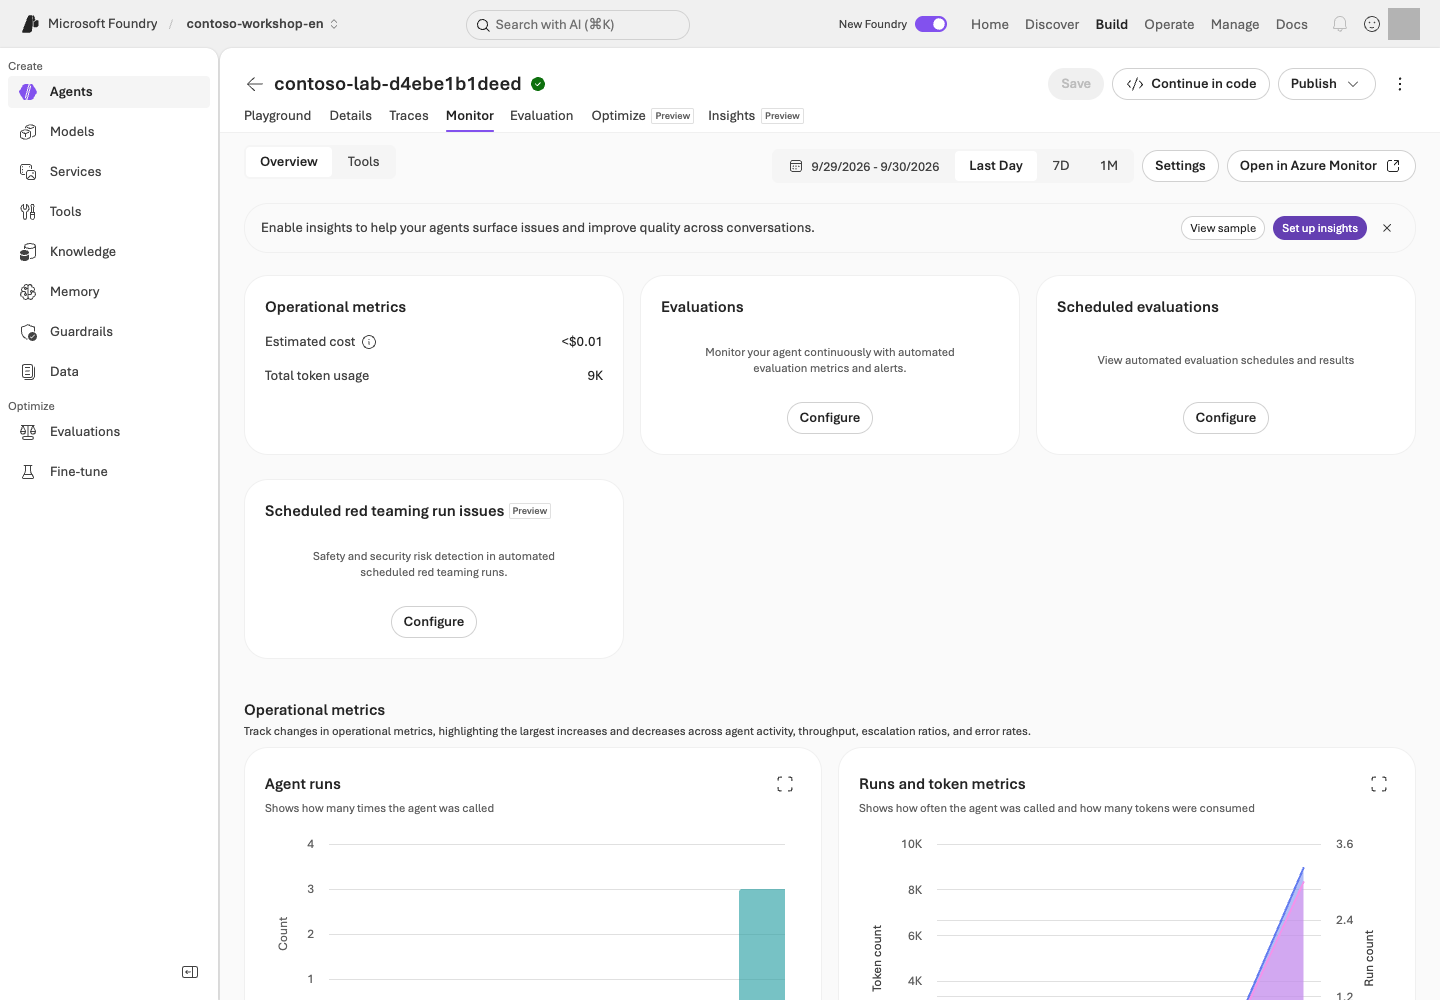Select the Last Day time range
This screenshot has height=1000, width=1440.
coord(996,166)
